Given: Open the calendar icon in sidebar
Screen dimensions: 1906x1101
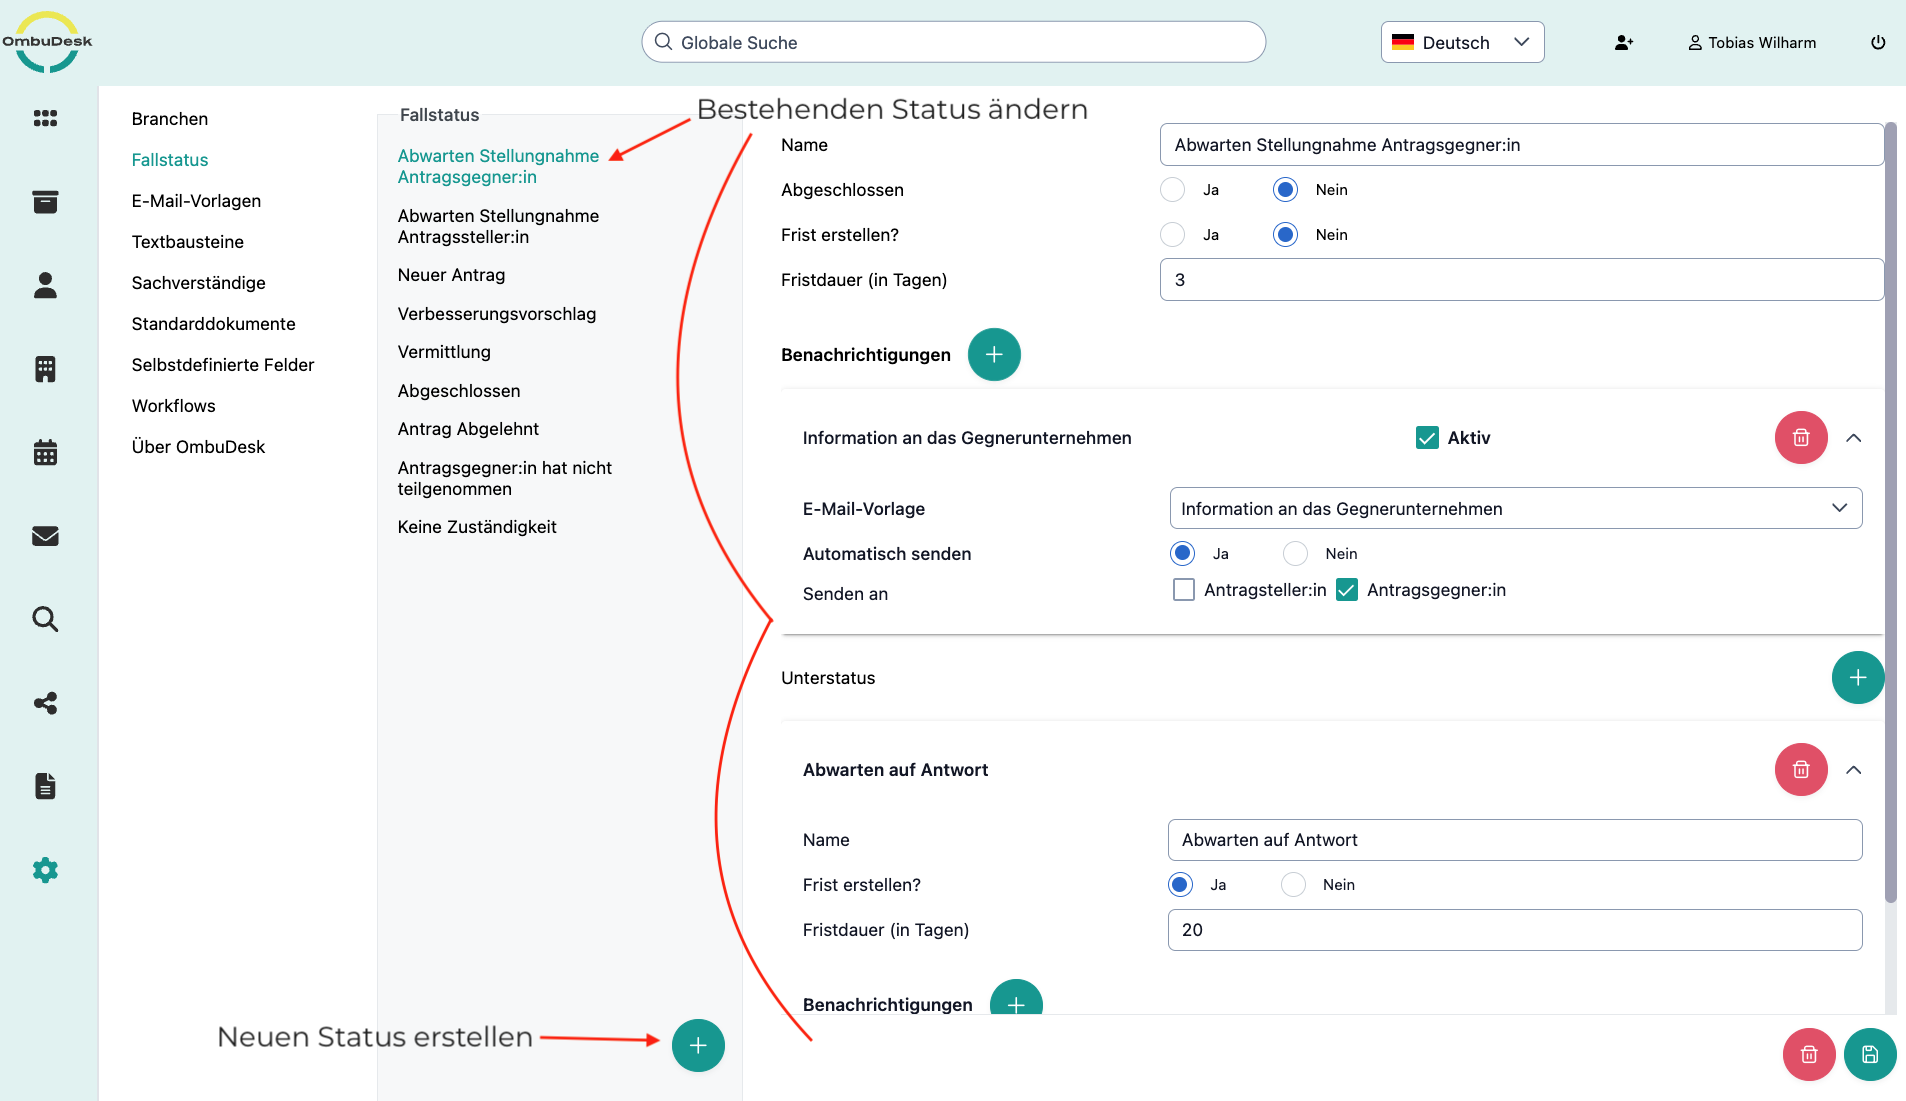Looking at the screenshot, I should pyautogui.click(x=45, y=452).
